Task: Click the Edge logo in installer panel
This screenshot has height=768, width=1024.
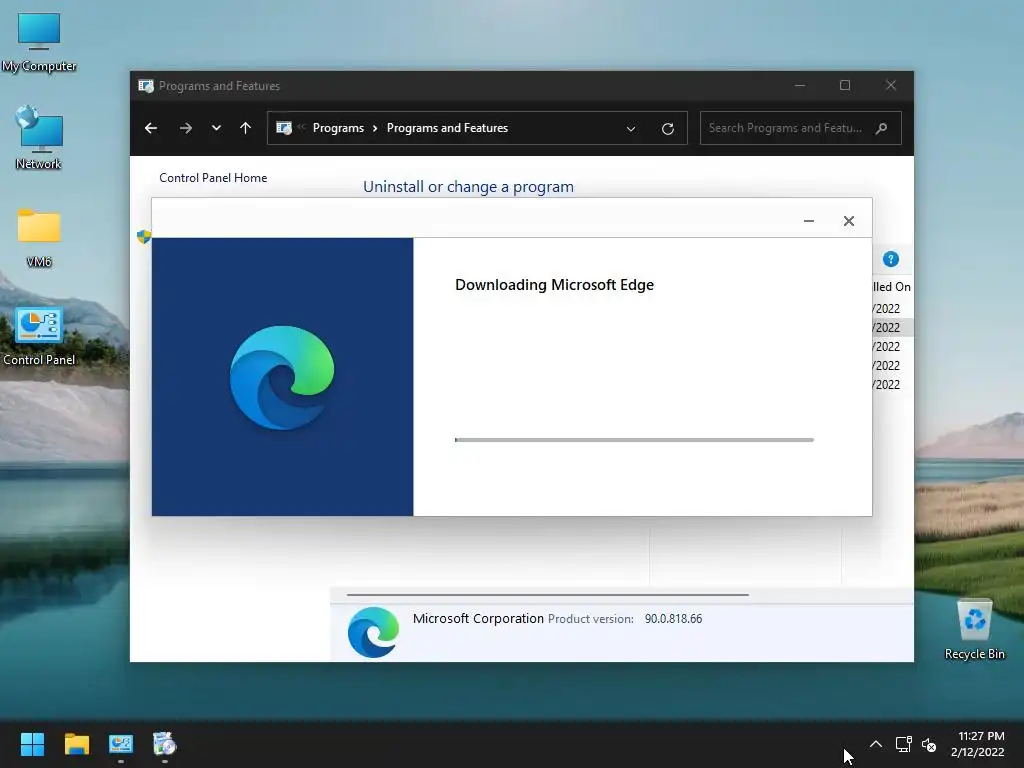Action: (x=282, y=377)
